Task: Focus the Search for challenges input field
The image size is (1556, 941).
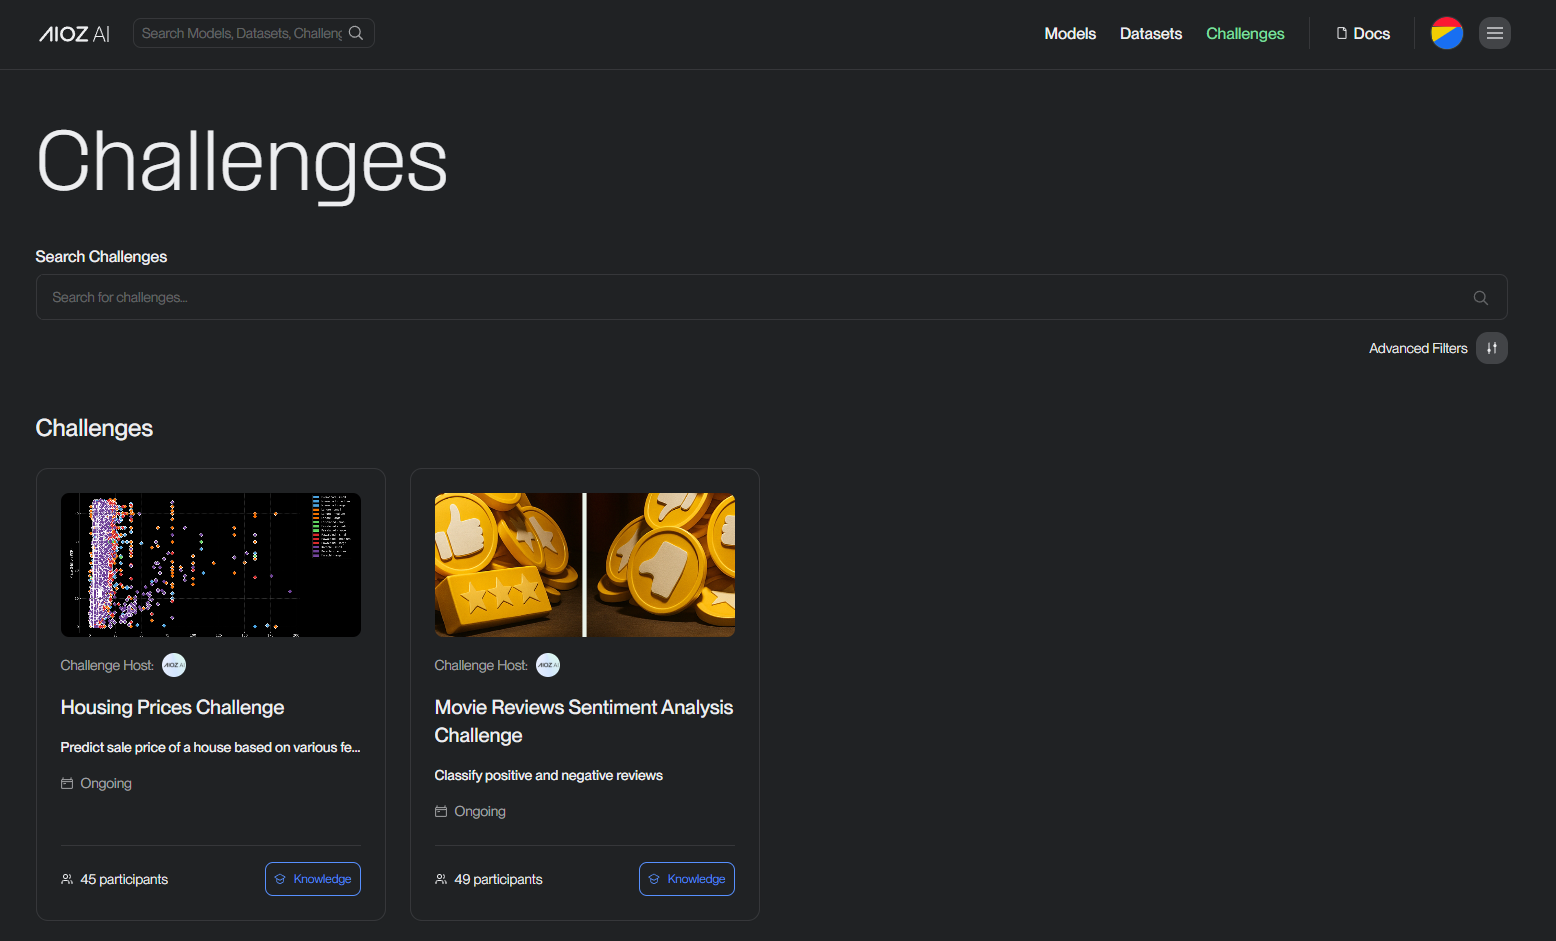Action: point(750,298)
